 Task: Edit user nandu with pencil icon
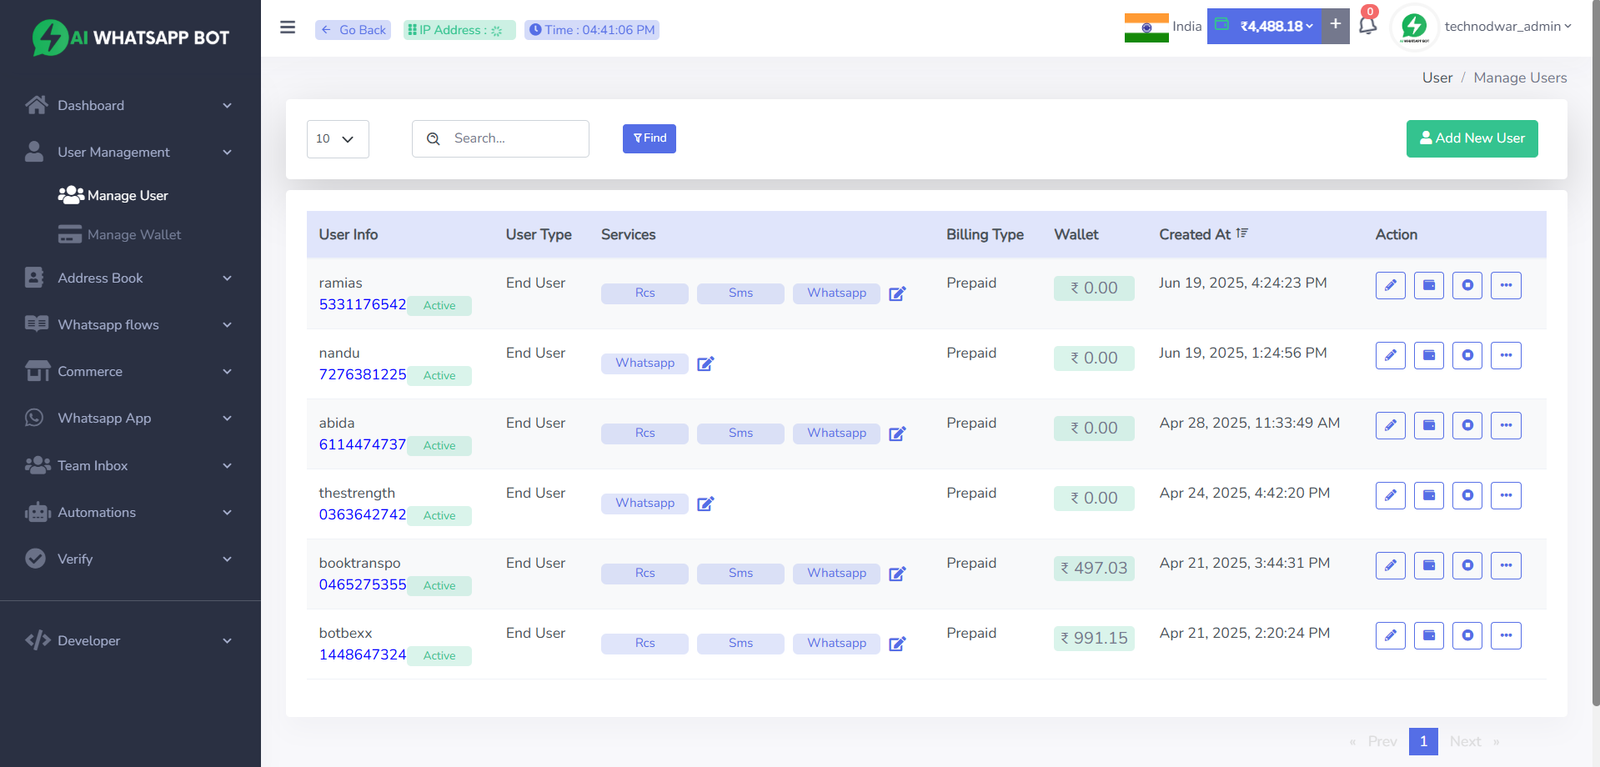click(x=1390, y=355)
